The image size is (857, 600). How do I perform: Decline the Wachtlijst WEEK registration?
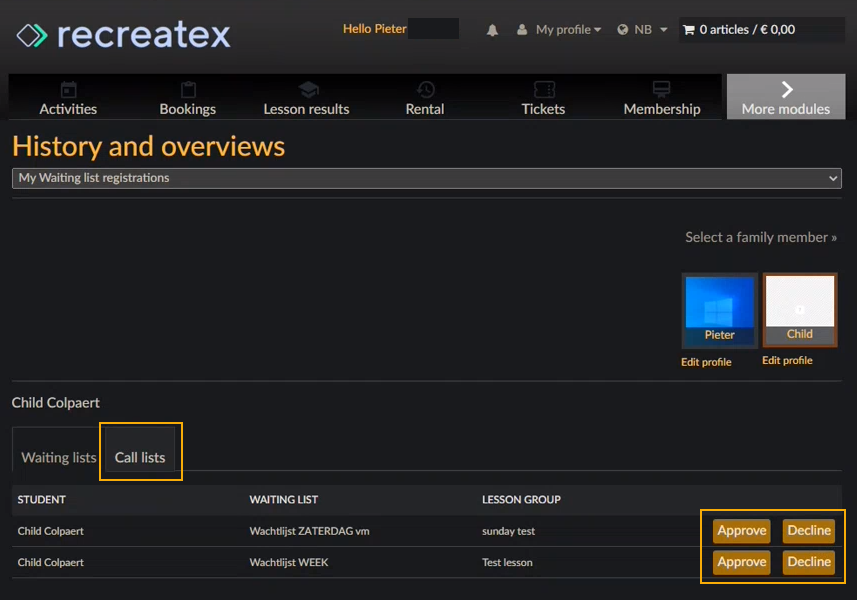pos(809,562)
